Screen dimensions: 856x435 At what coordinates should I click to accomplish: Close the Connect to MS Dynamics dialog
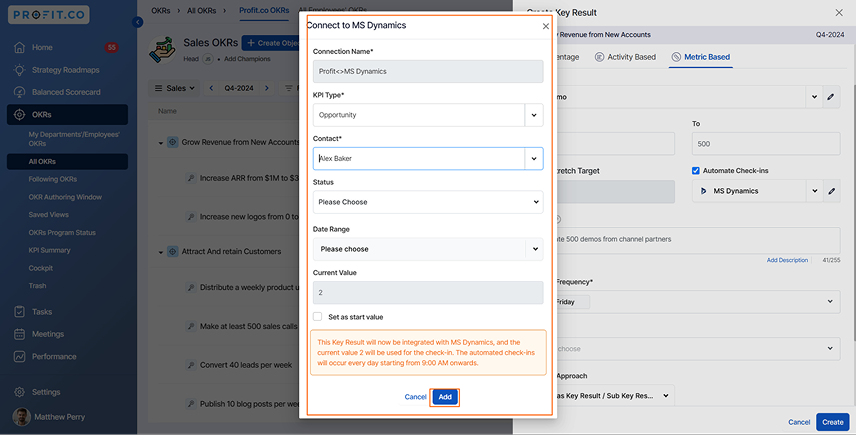click(x=545, y=26)
